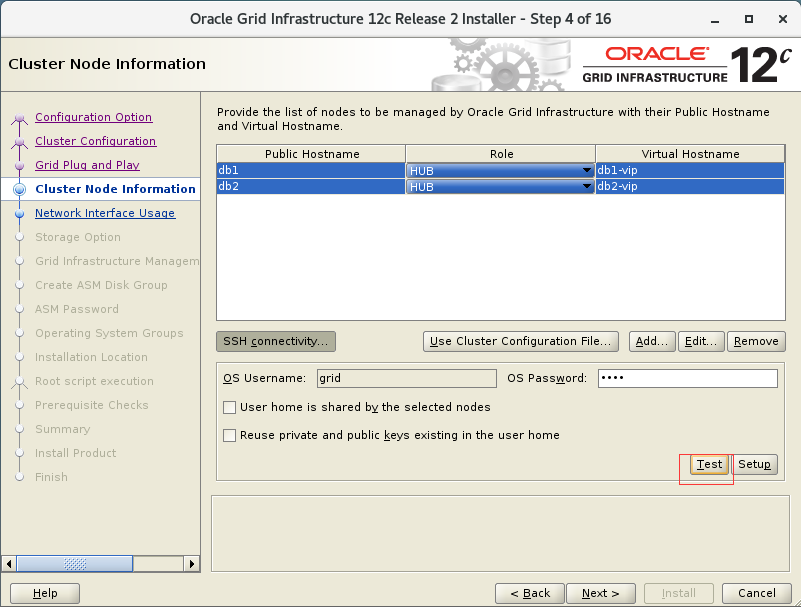This screenshot has width=801, height=607.
Task: Select the db1 public hostname cell
Action: click(x=311, y=170)
